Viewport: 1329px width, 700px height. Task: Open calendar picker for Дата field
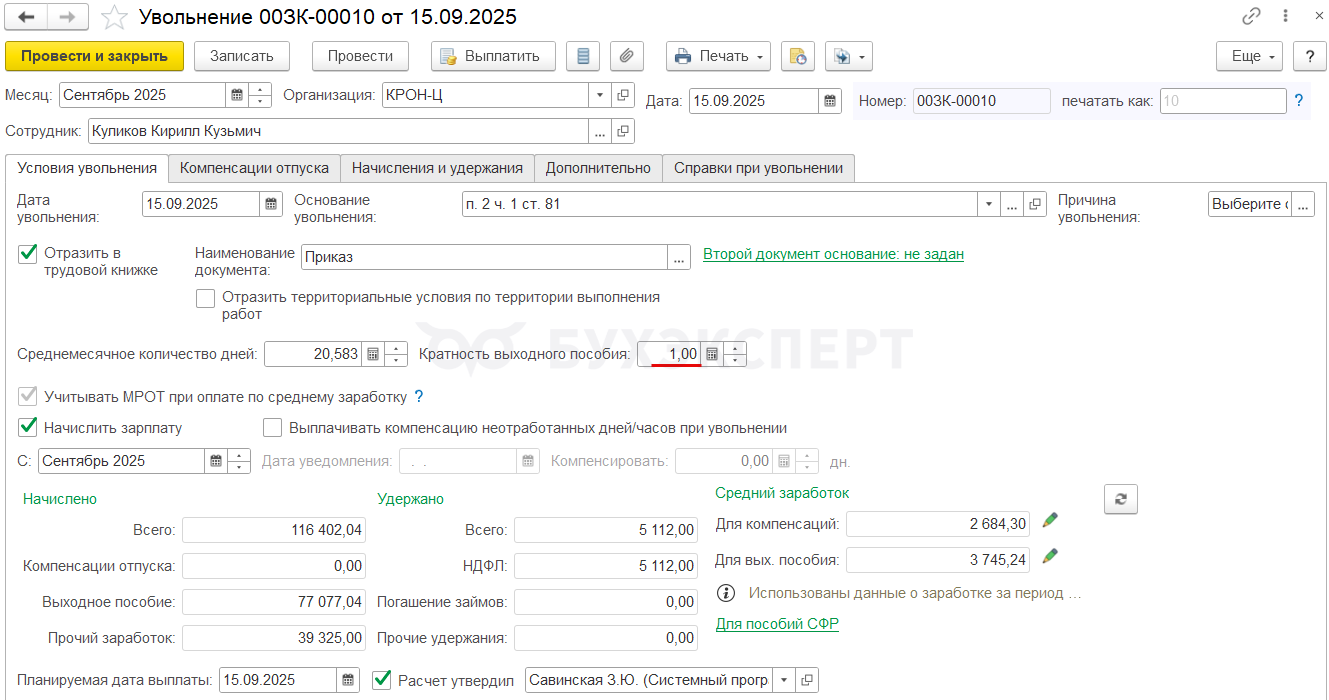830,101
